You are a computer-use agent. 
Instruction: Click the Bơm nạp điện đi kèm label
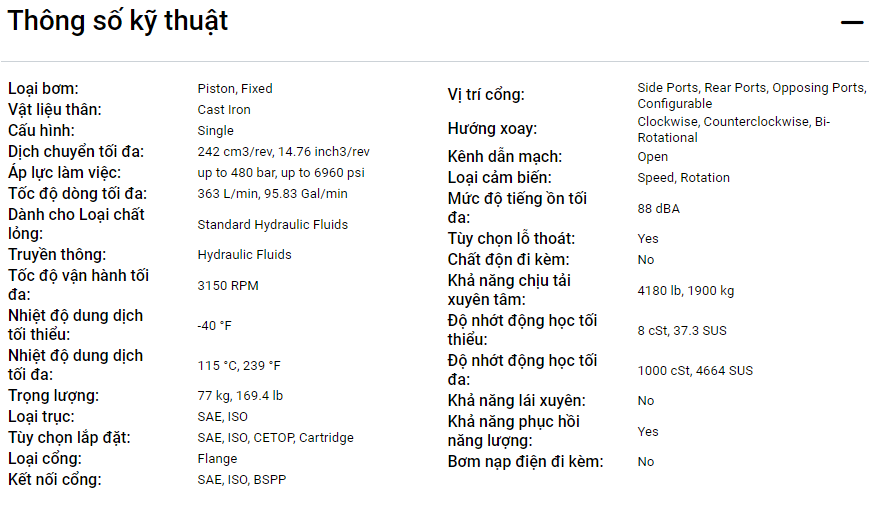pyautogui.click(x=525, y=461)
